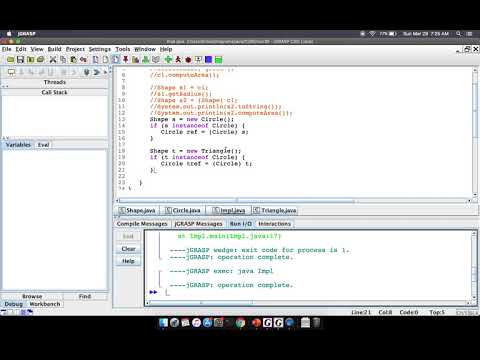The height and width of the screenshot is (360, 480).
Task: Open the Project menu
Action: pos(75,49)
